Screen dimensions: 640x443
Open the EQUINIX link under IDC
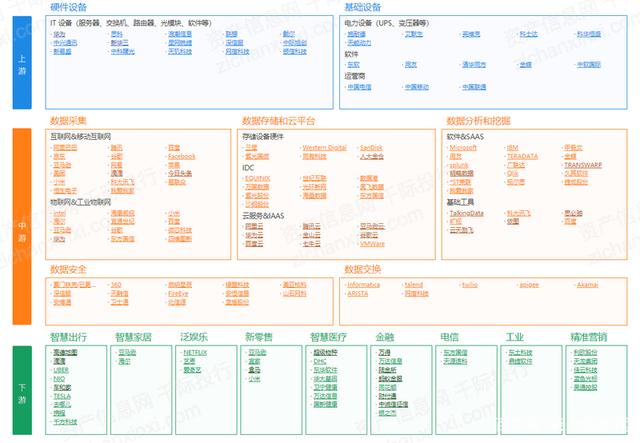[x=258, y=178]
